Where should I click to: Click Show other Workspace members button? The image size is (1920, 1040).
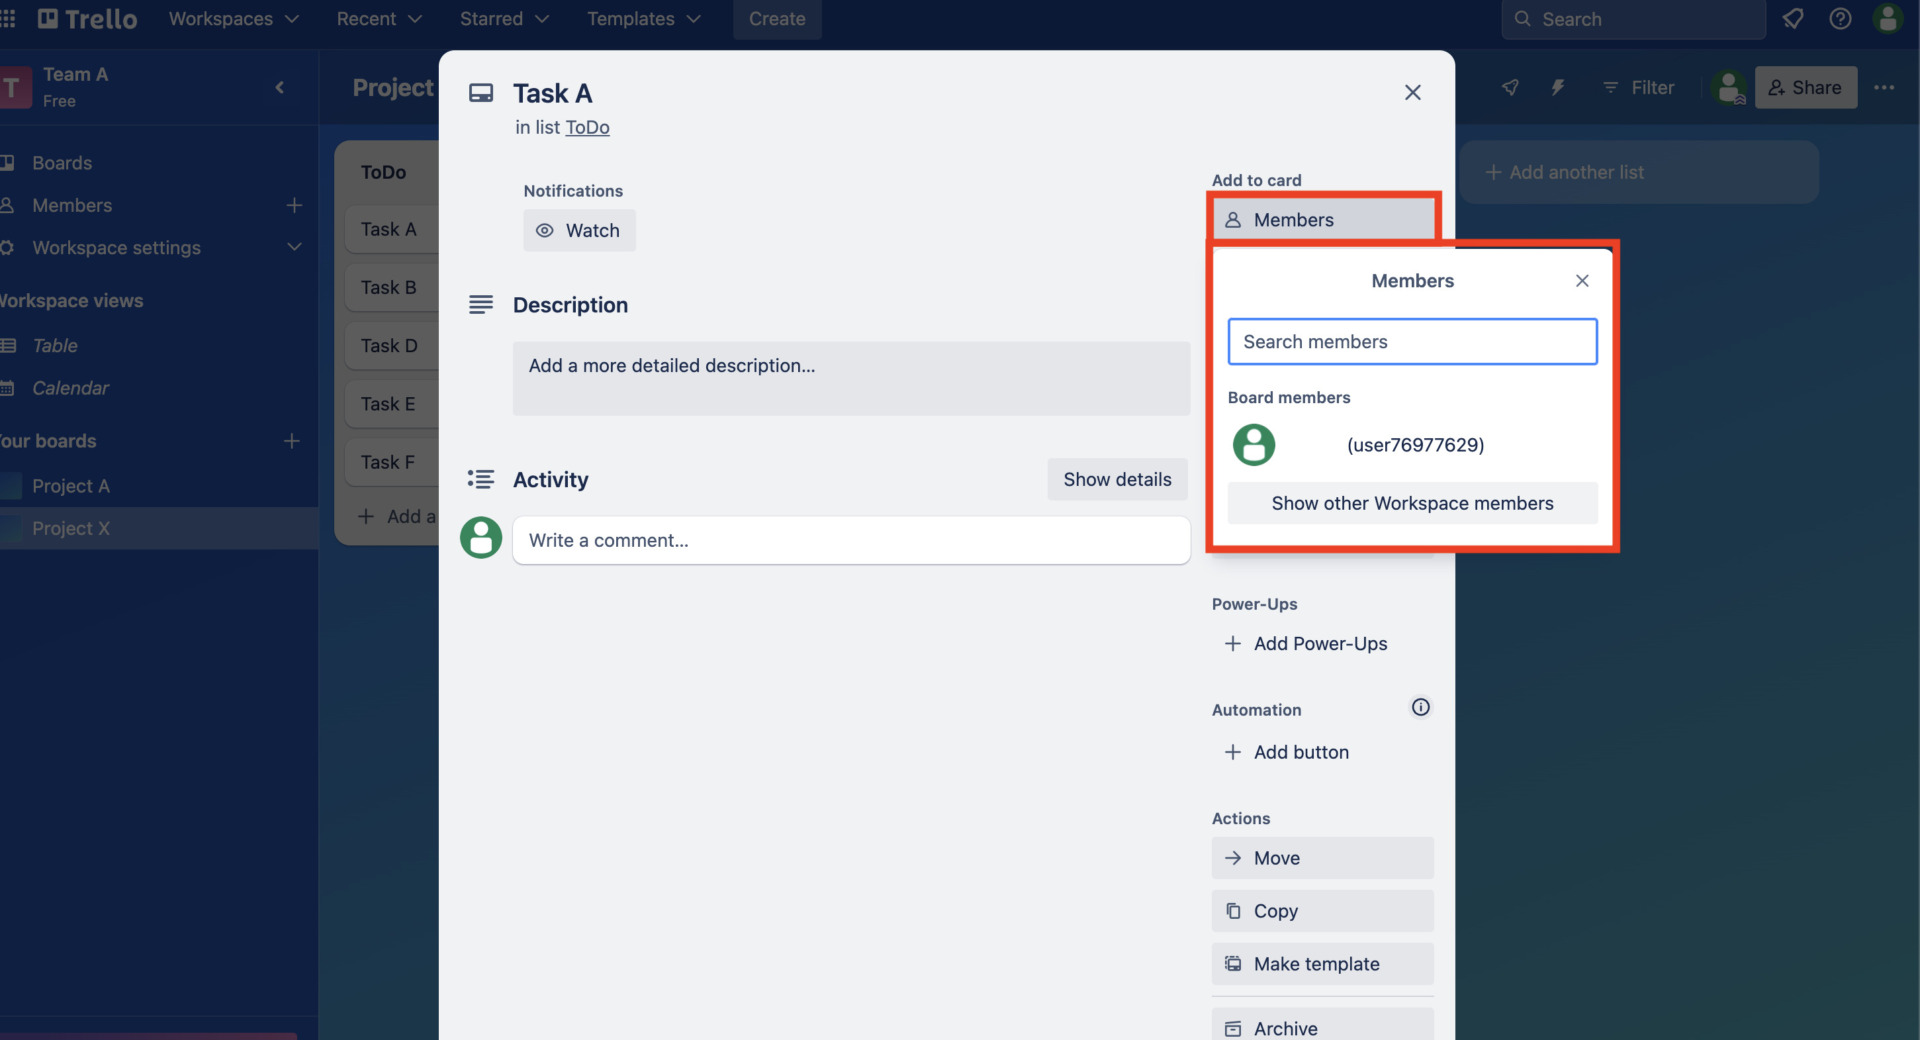coord(1412,503)
